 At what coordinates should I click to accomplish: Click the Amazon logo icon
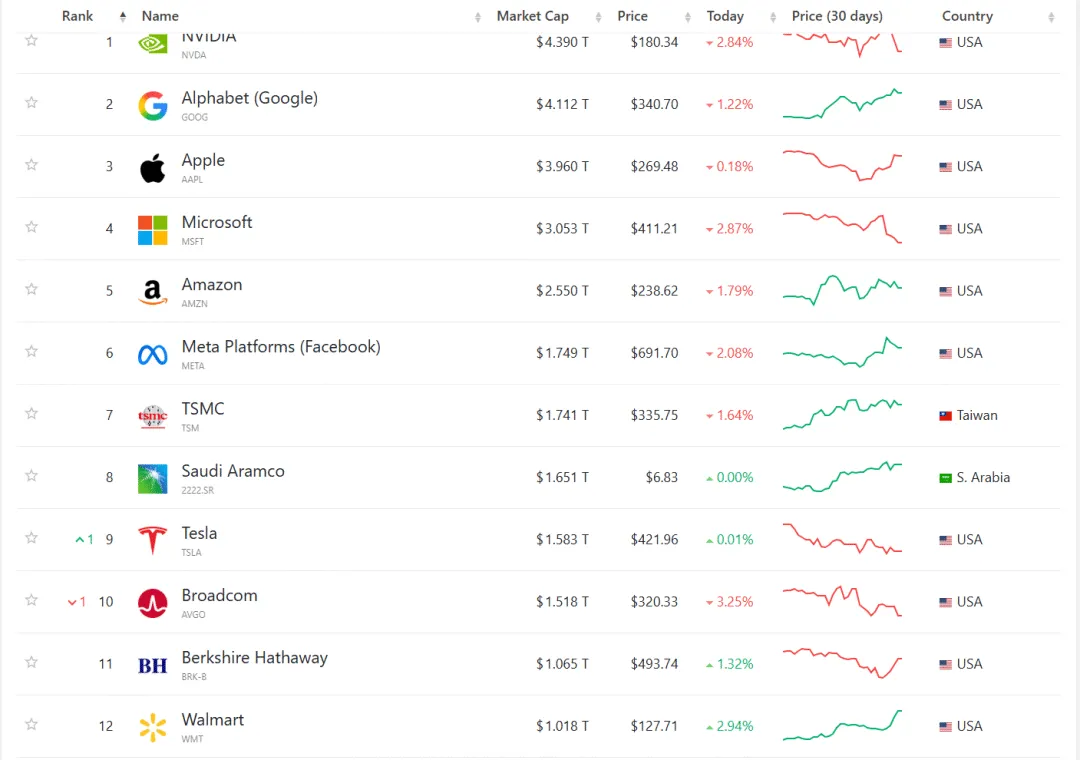(x=153, y=291)
